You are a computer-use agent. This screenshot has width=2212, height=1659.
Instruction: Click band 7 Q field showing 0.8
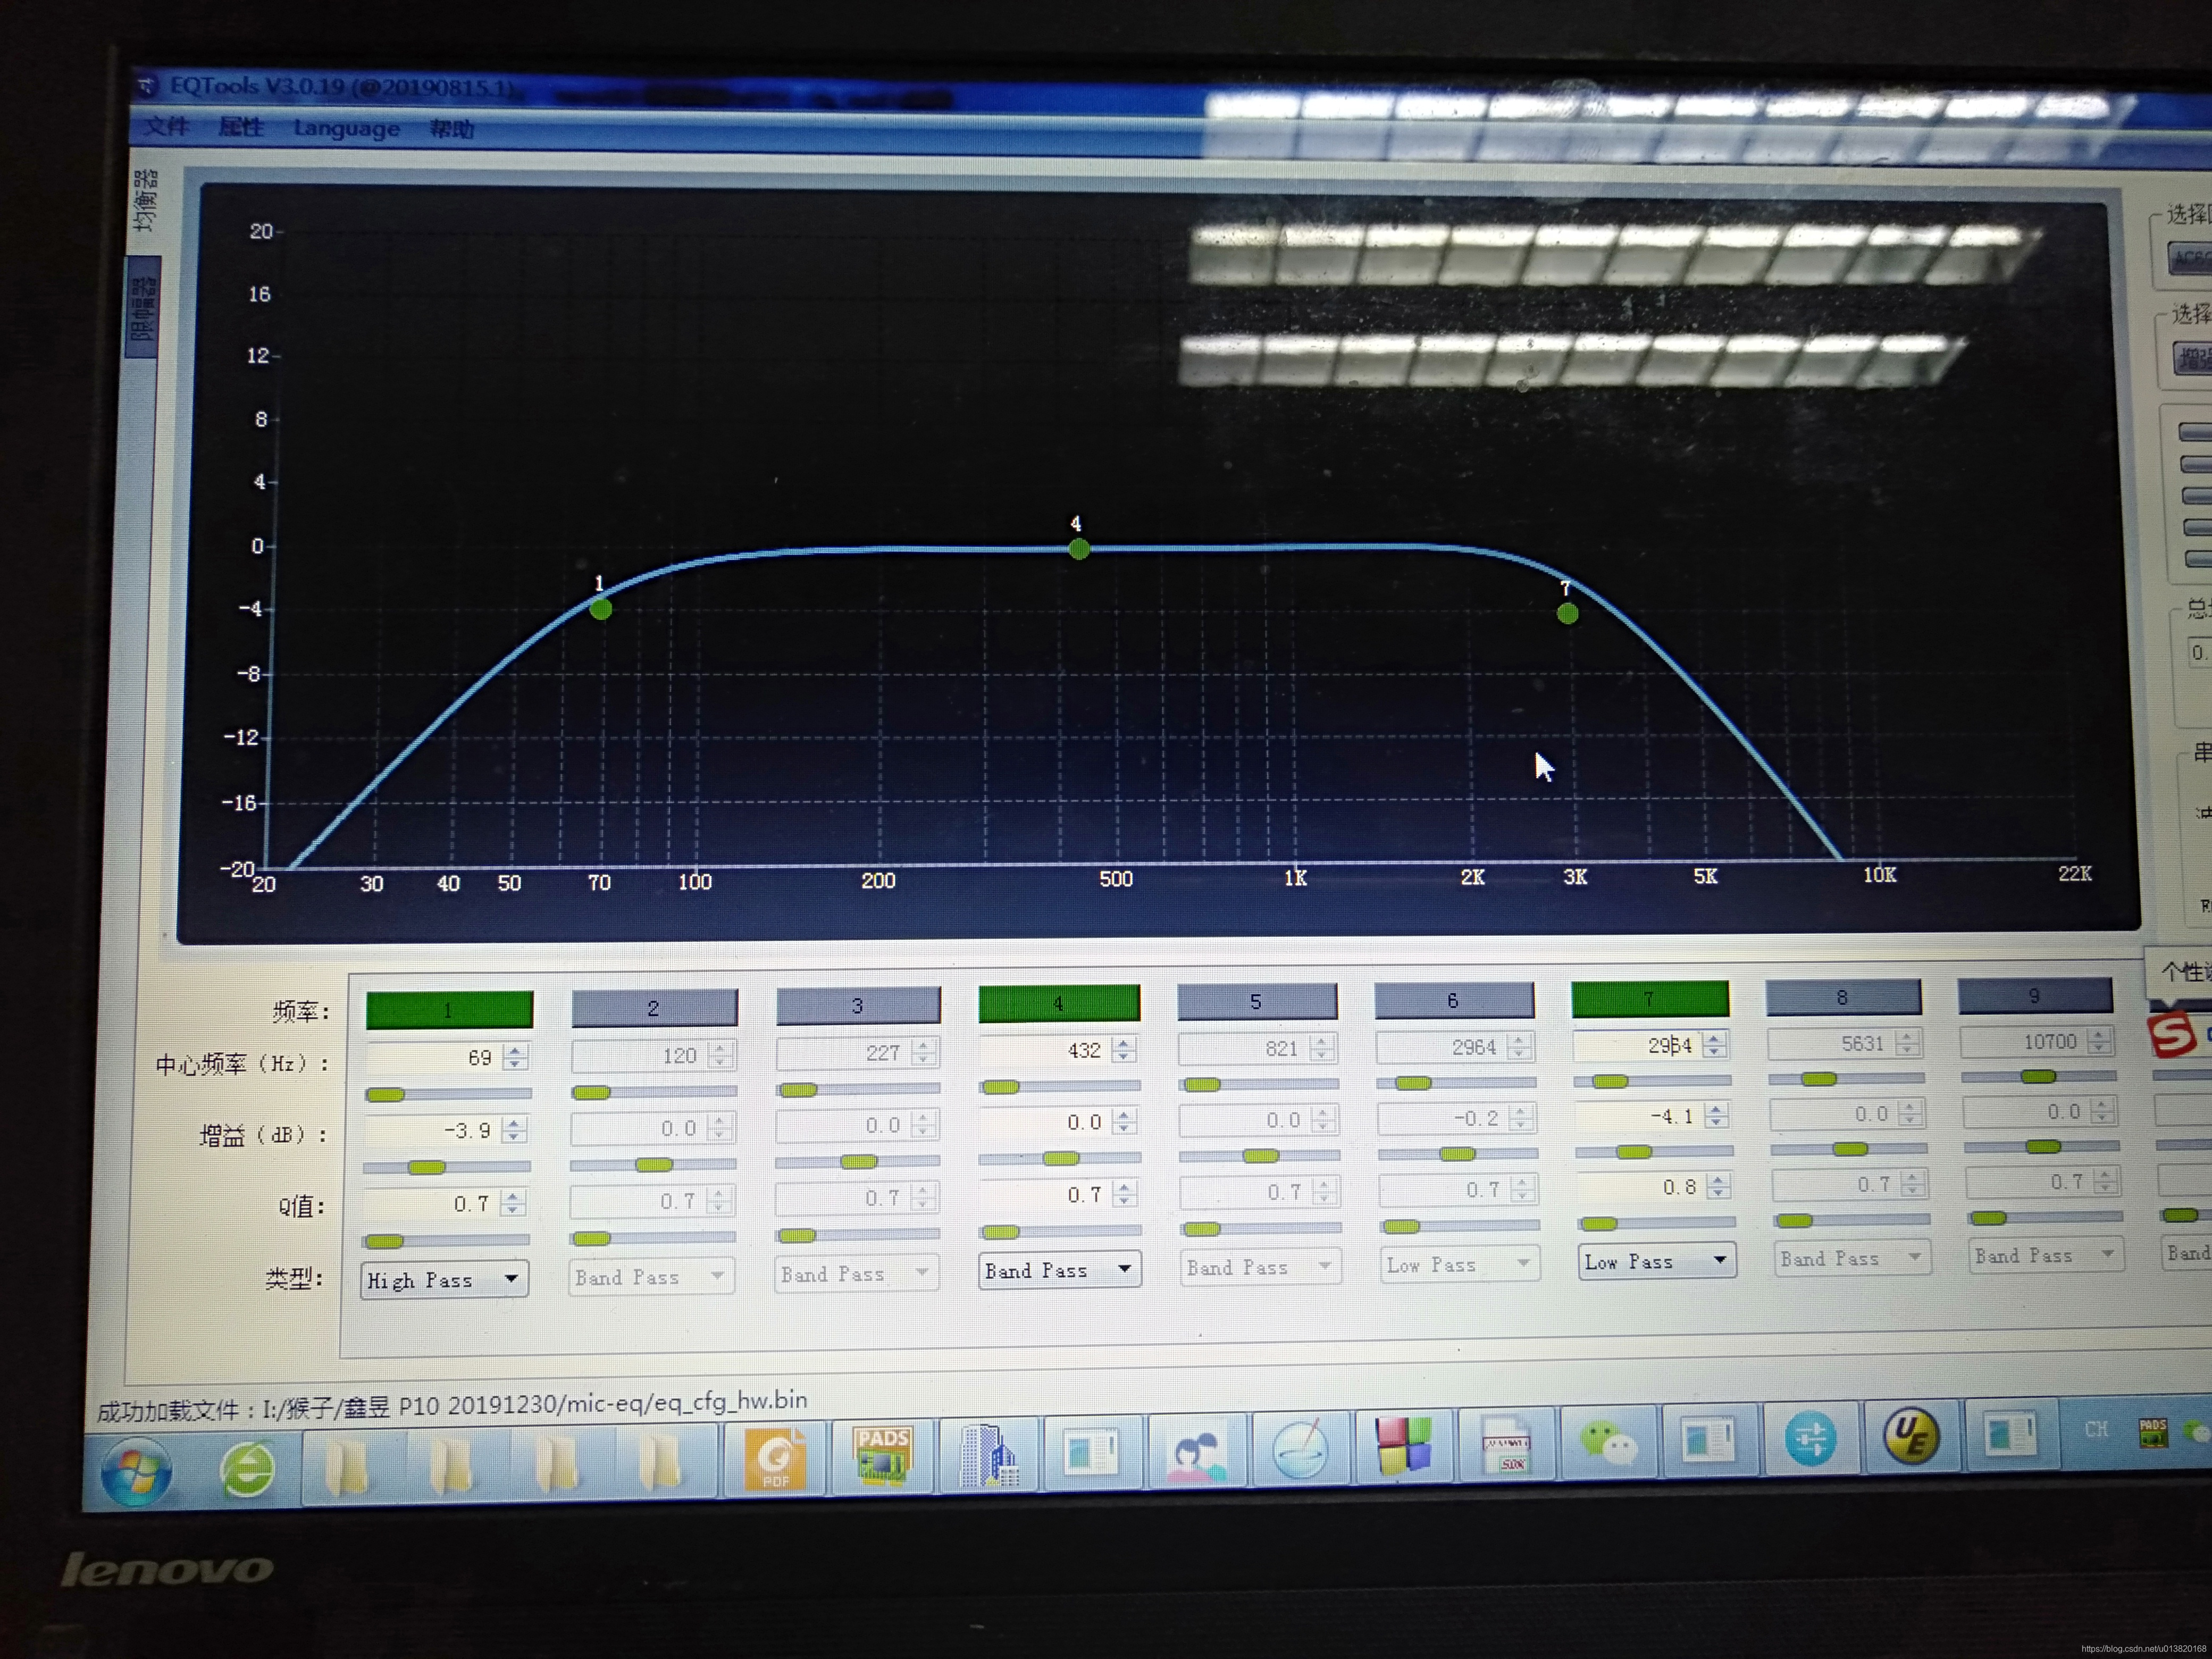click(1642, 1187)
